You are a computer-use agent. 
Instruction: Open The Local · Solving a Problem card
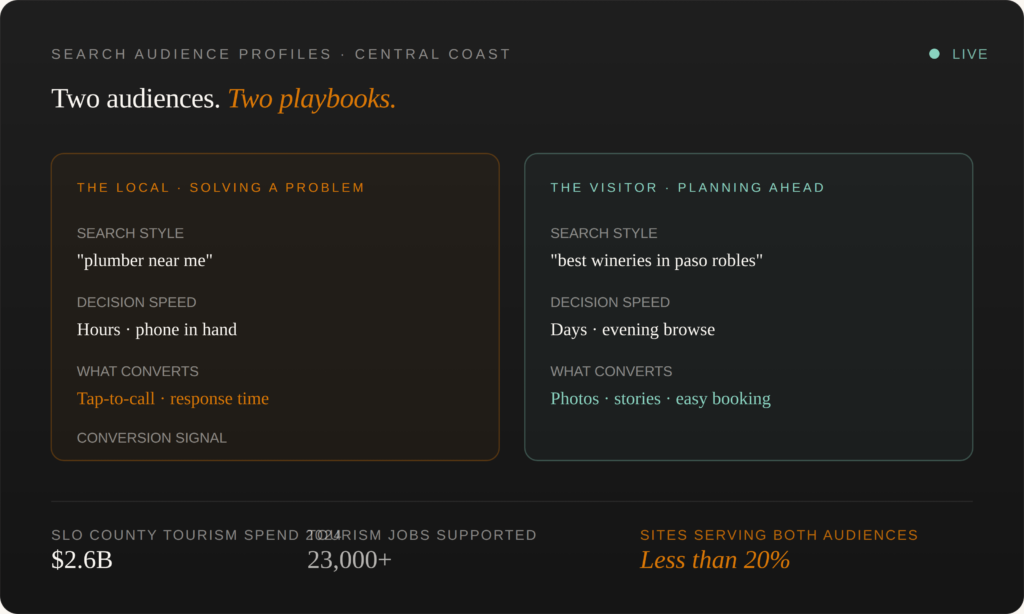(275, 307)
